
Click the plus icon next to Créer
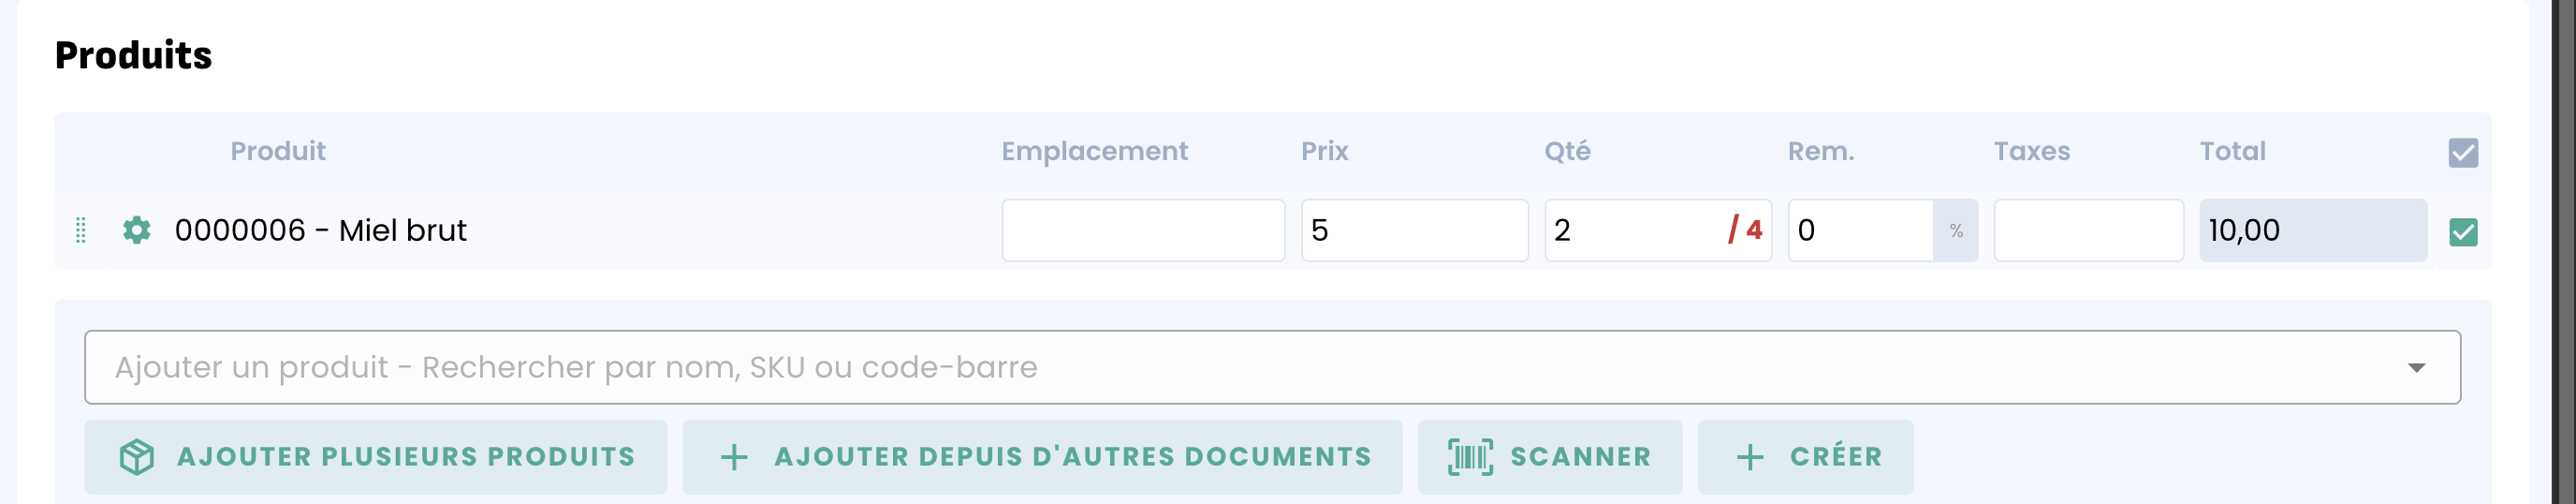pyautogui.click(x=1750, y=457)
